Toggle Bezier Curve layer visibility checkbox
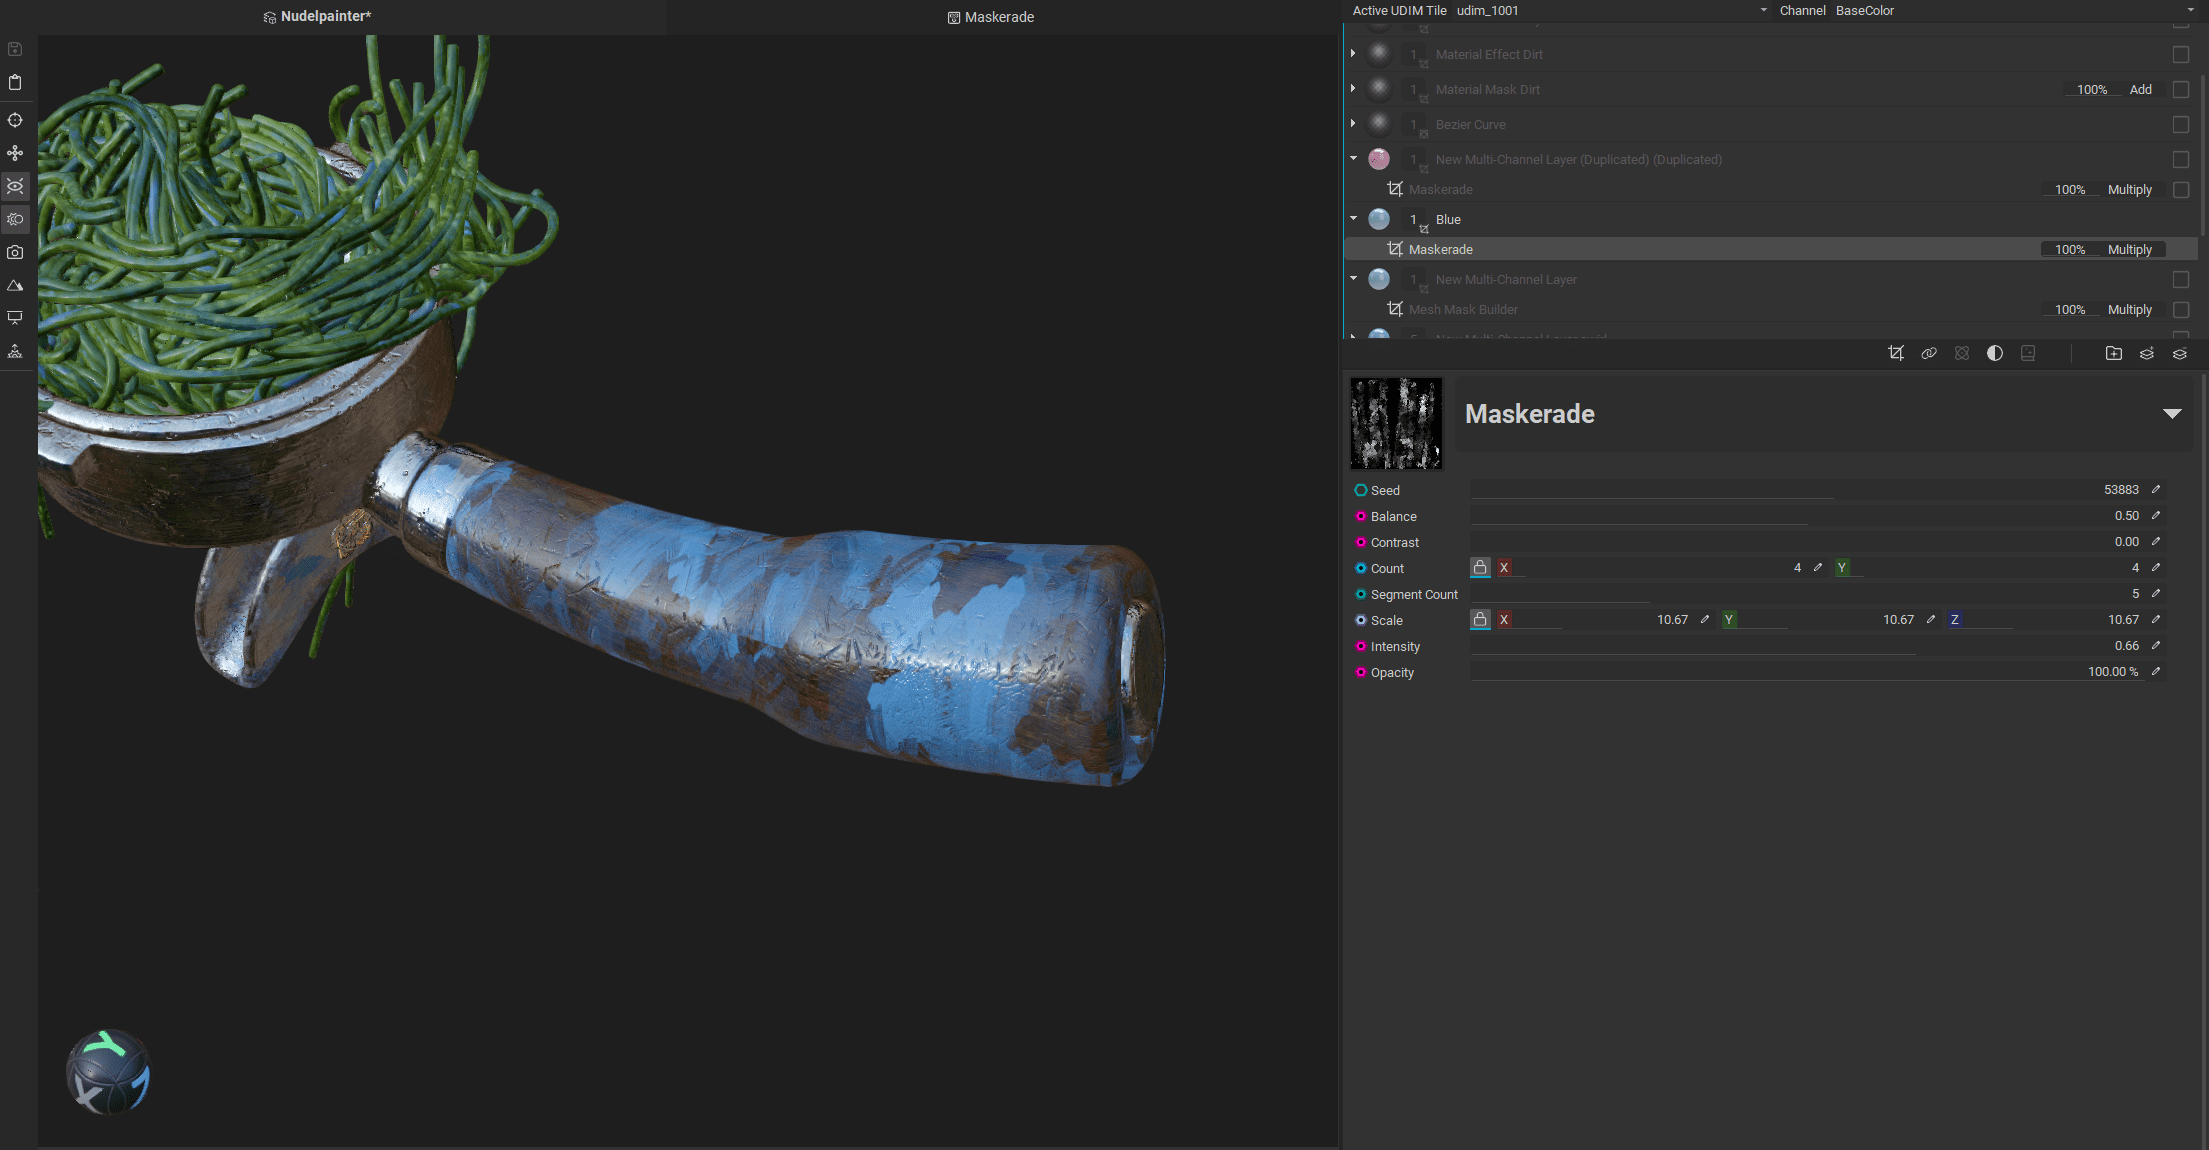Viewport: 2209px width, 1150px height. coord(2180,125)
